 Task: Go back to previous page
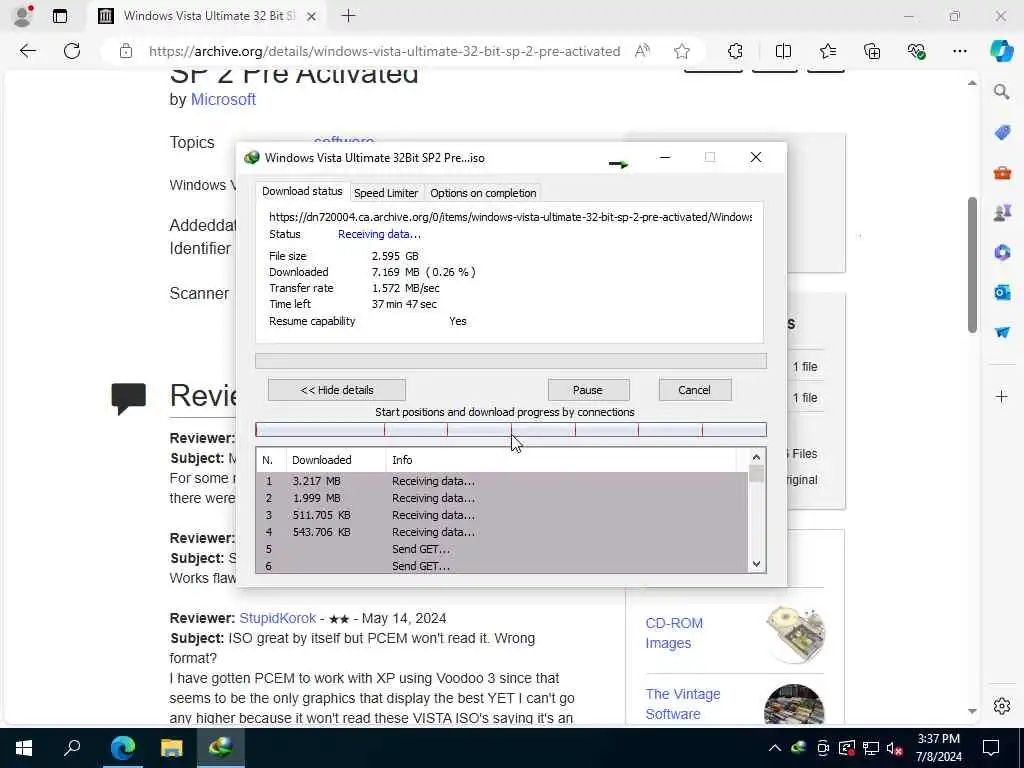point(27,51)
